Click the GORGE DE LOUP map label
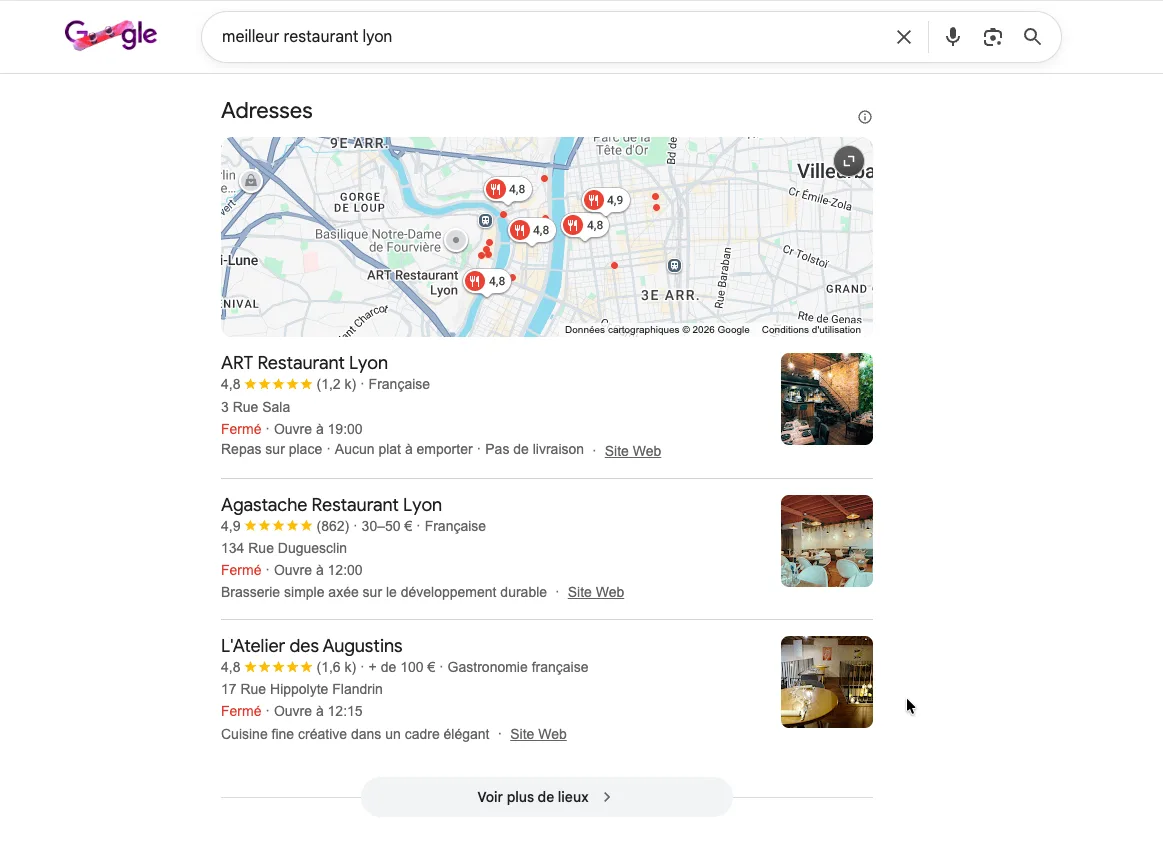Viewport: 1163px width, 844px height. [360, 202]
